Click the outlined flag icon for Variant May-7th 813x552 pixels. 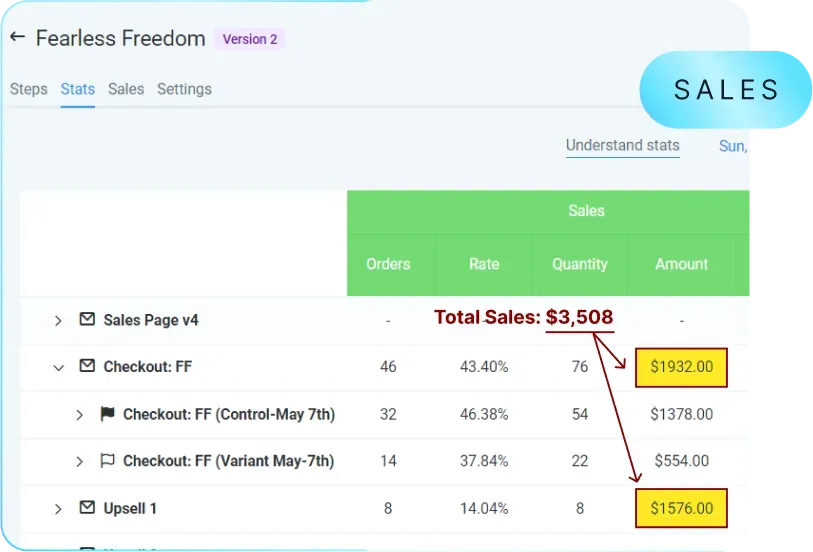pos(107,460)
